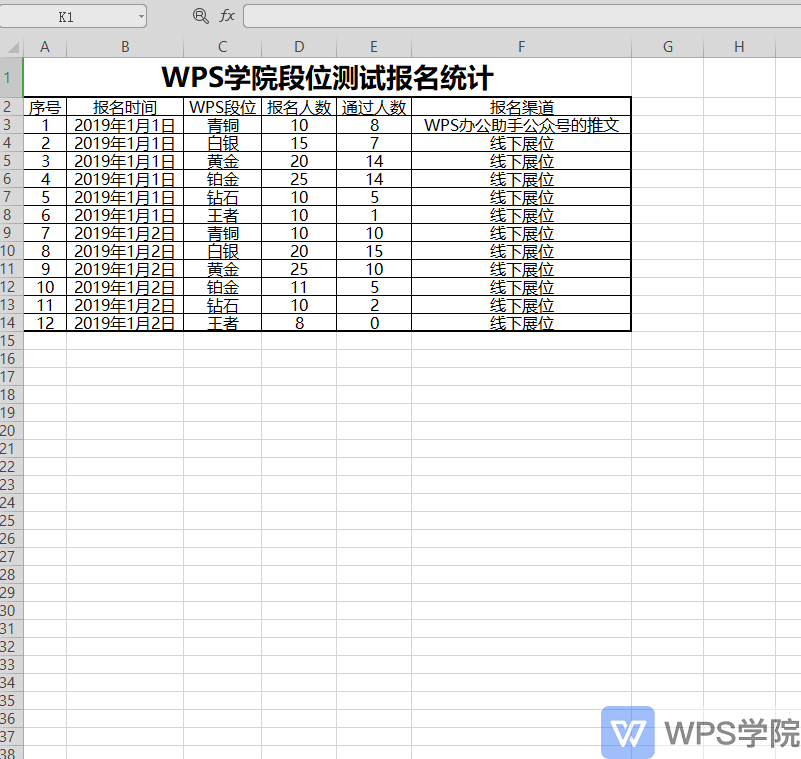The image size is (801, 759).
Task: Select 铂金 cell in row 6
Action: [x=222, y=179]
